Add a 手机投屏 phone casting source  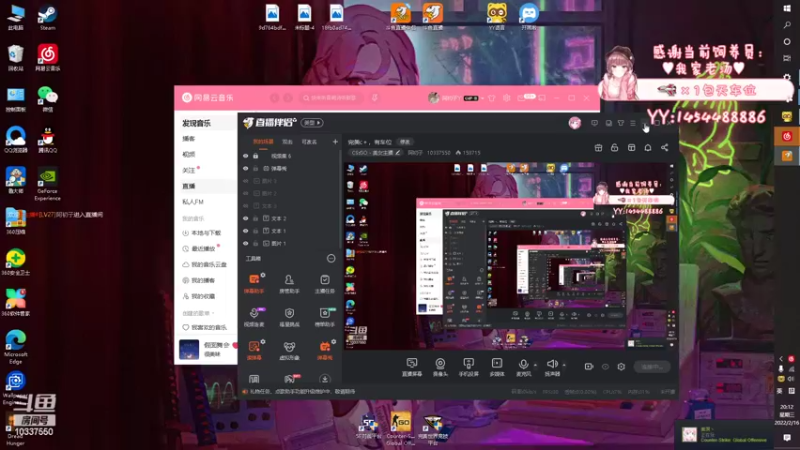[468, 366]
